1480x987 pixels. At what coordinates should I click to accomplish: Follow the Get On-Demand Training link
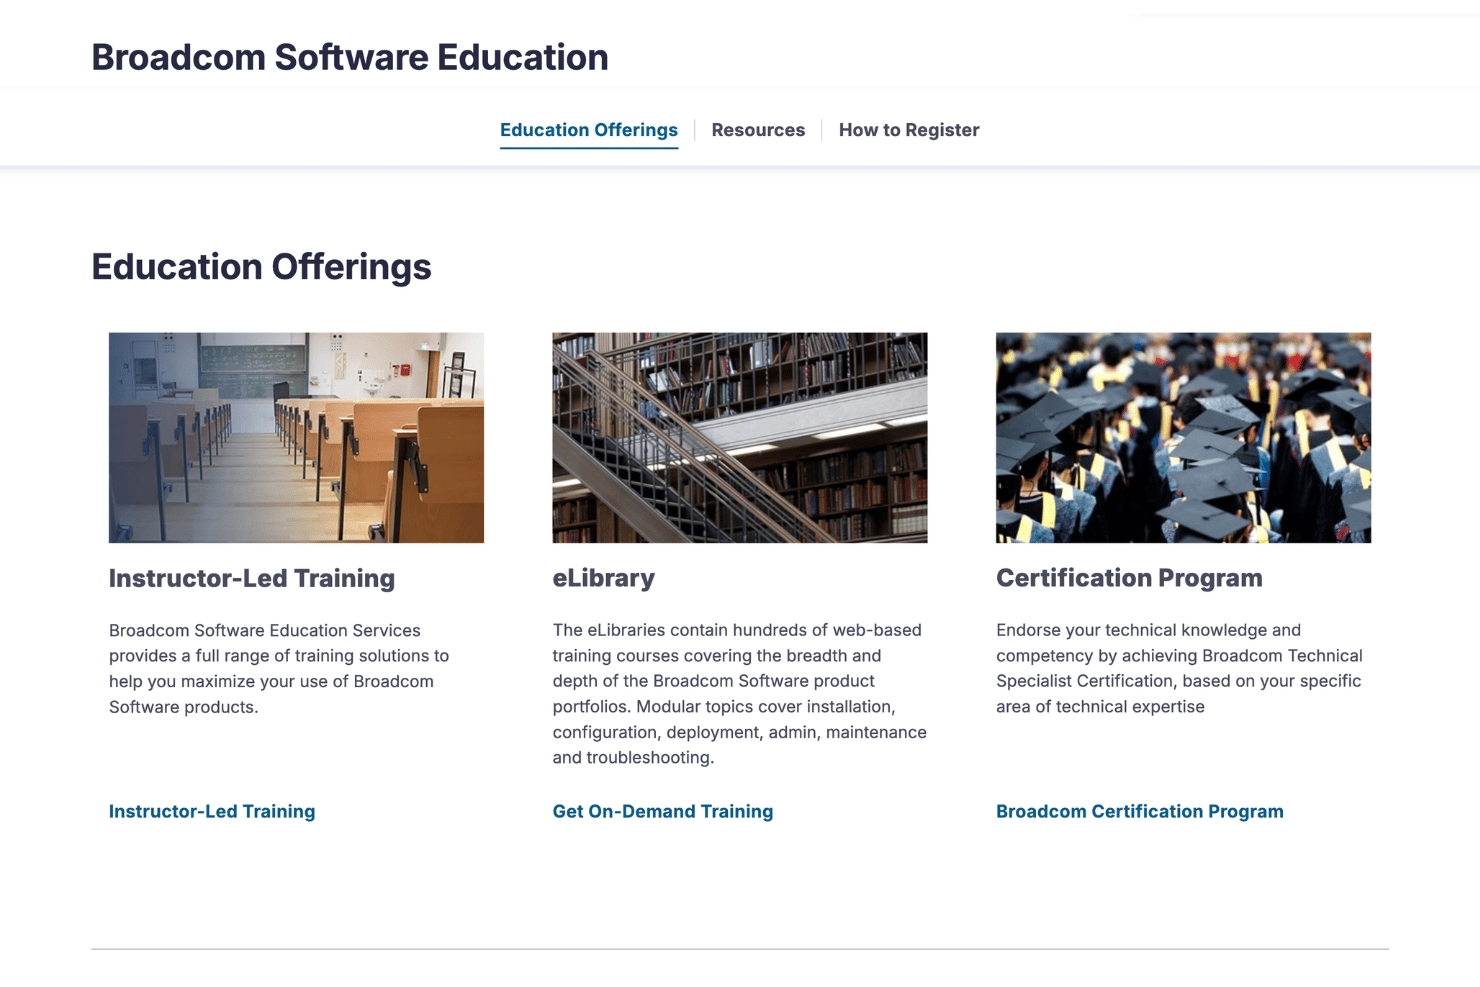(663, 811)
